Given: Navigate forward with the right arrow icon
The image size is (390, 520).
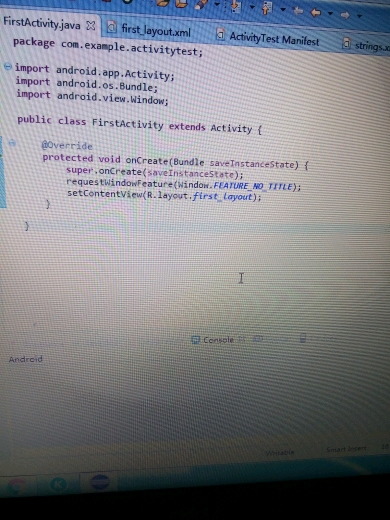Looking at the screenshot, I should [x=345, y=15].
